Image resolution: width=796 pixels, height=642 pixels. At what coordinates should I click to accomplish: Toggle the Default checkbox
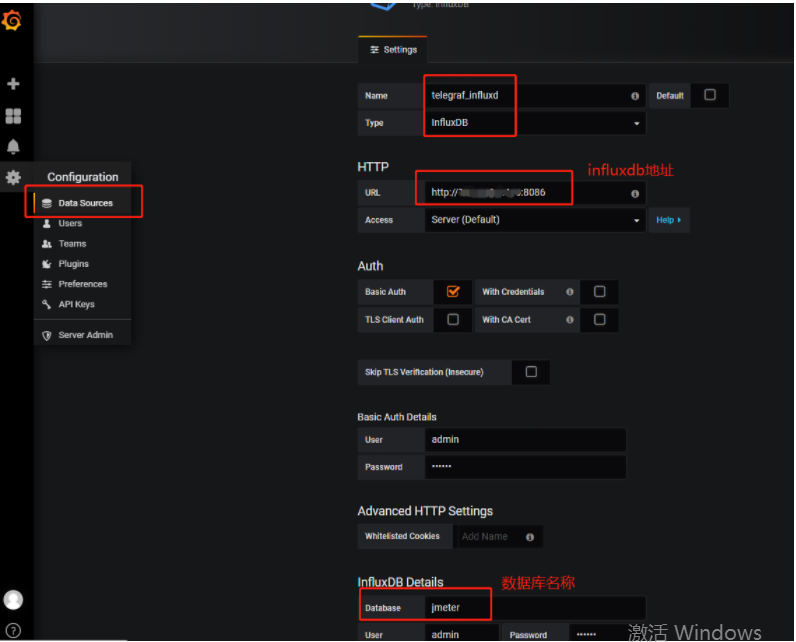pos(710,95)
